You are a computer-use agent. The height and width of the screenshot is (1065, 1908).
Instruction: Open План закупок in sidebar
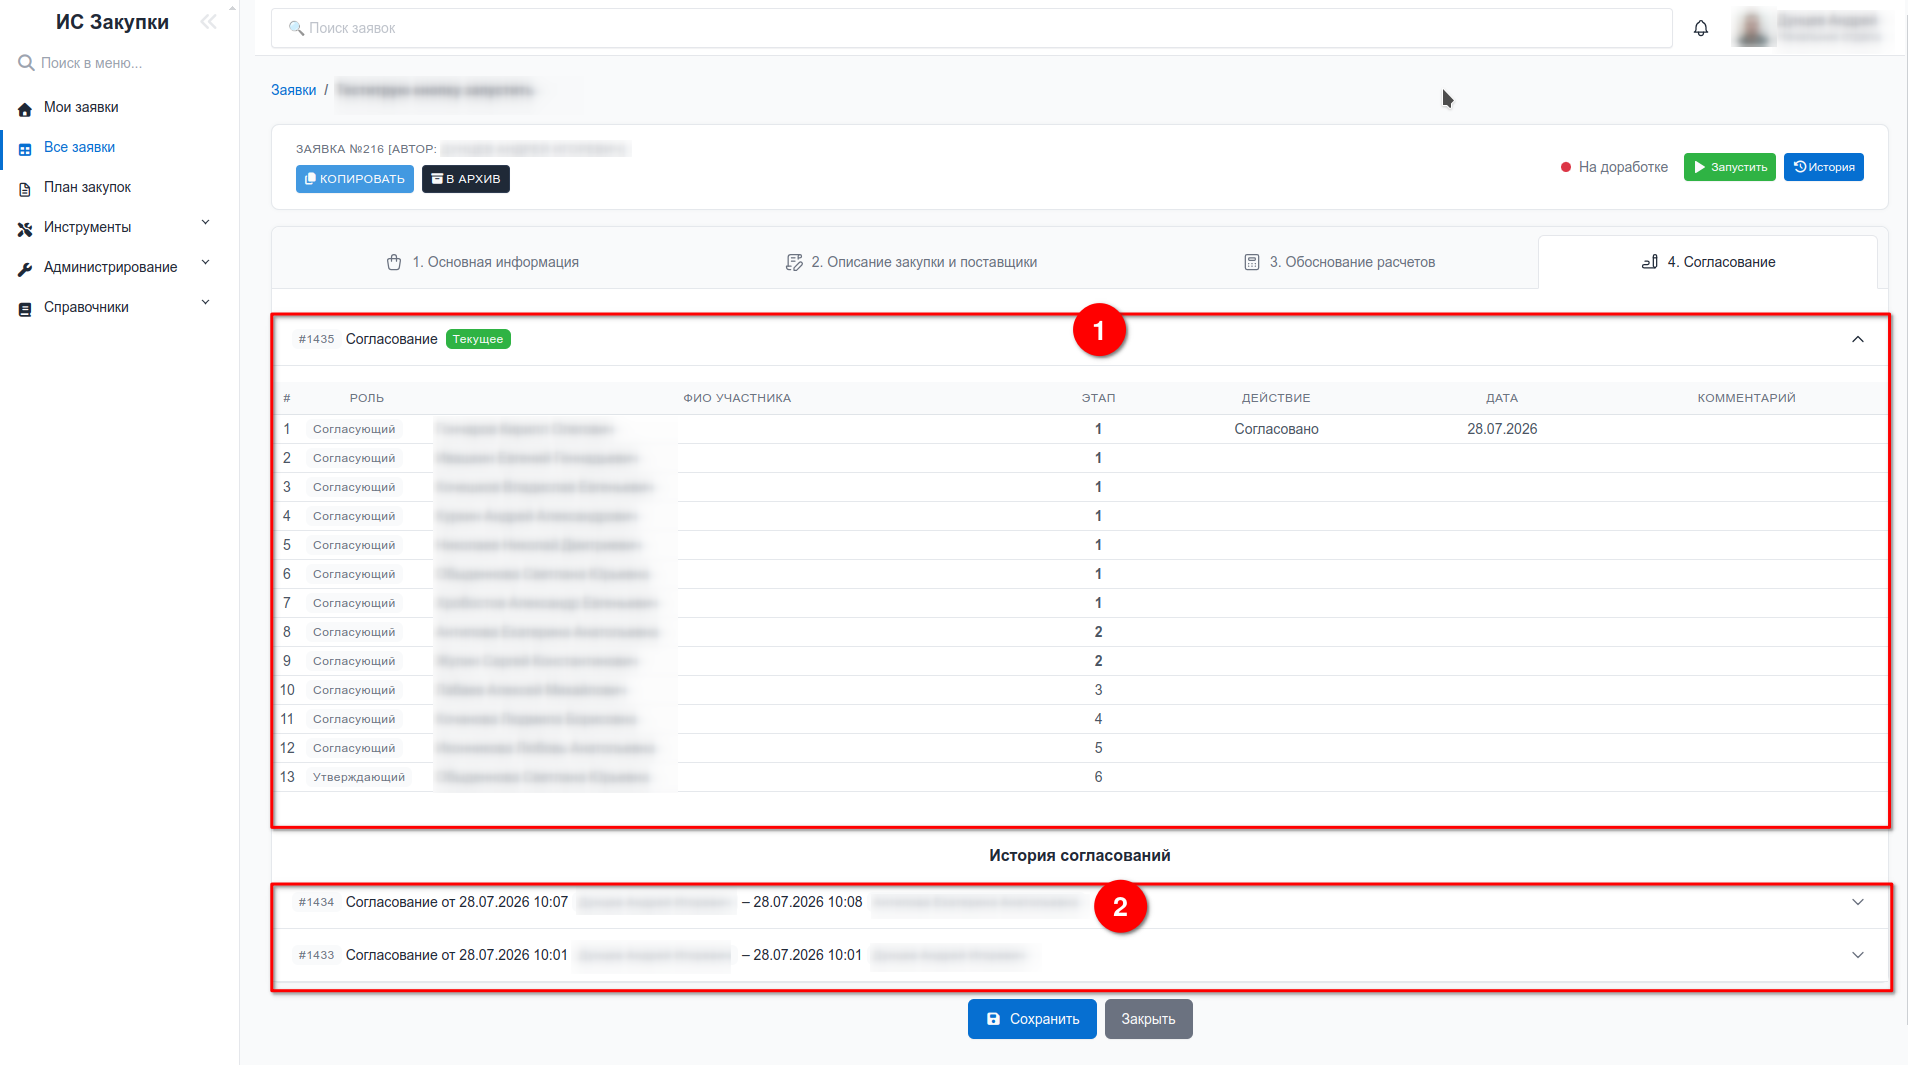click(87, 187)
